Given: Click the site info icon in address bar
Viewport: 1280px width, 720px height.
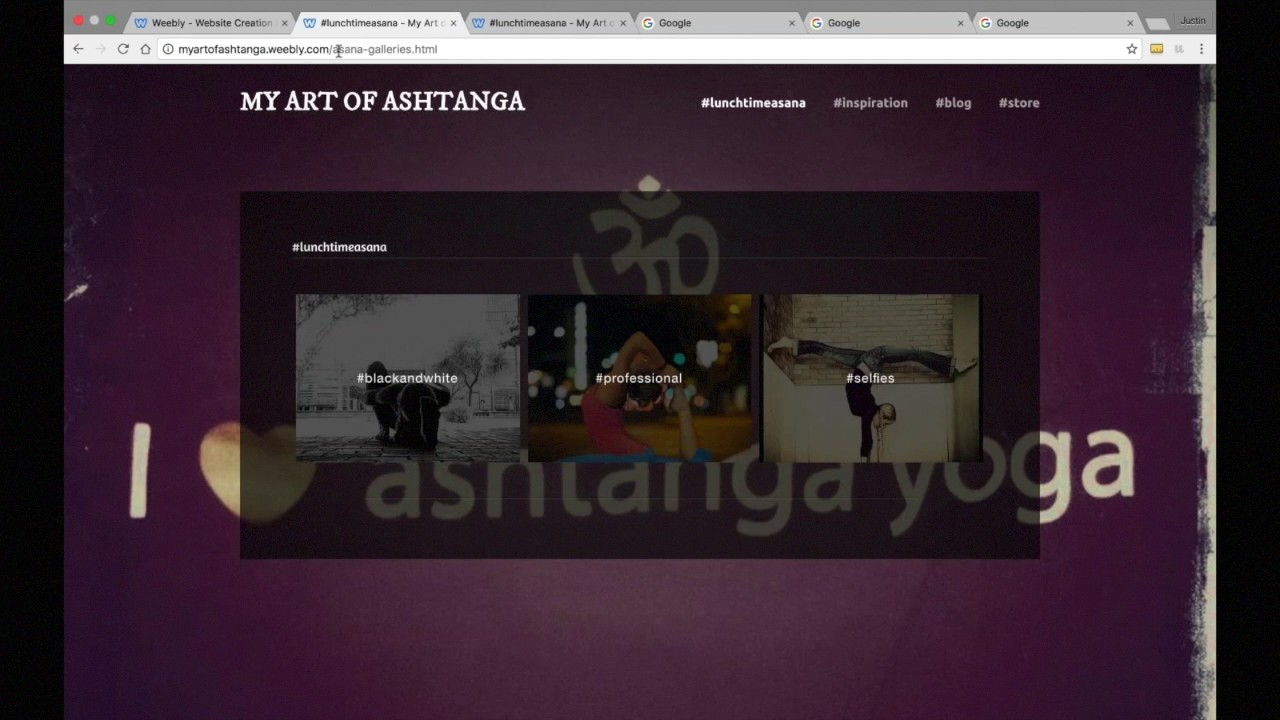Looking at the screenshot, I should [x=168, y=49].
